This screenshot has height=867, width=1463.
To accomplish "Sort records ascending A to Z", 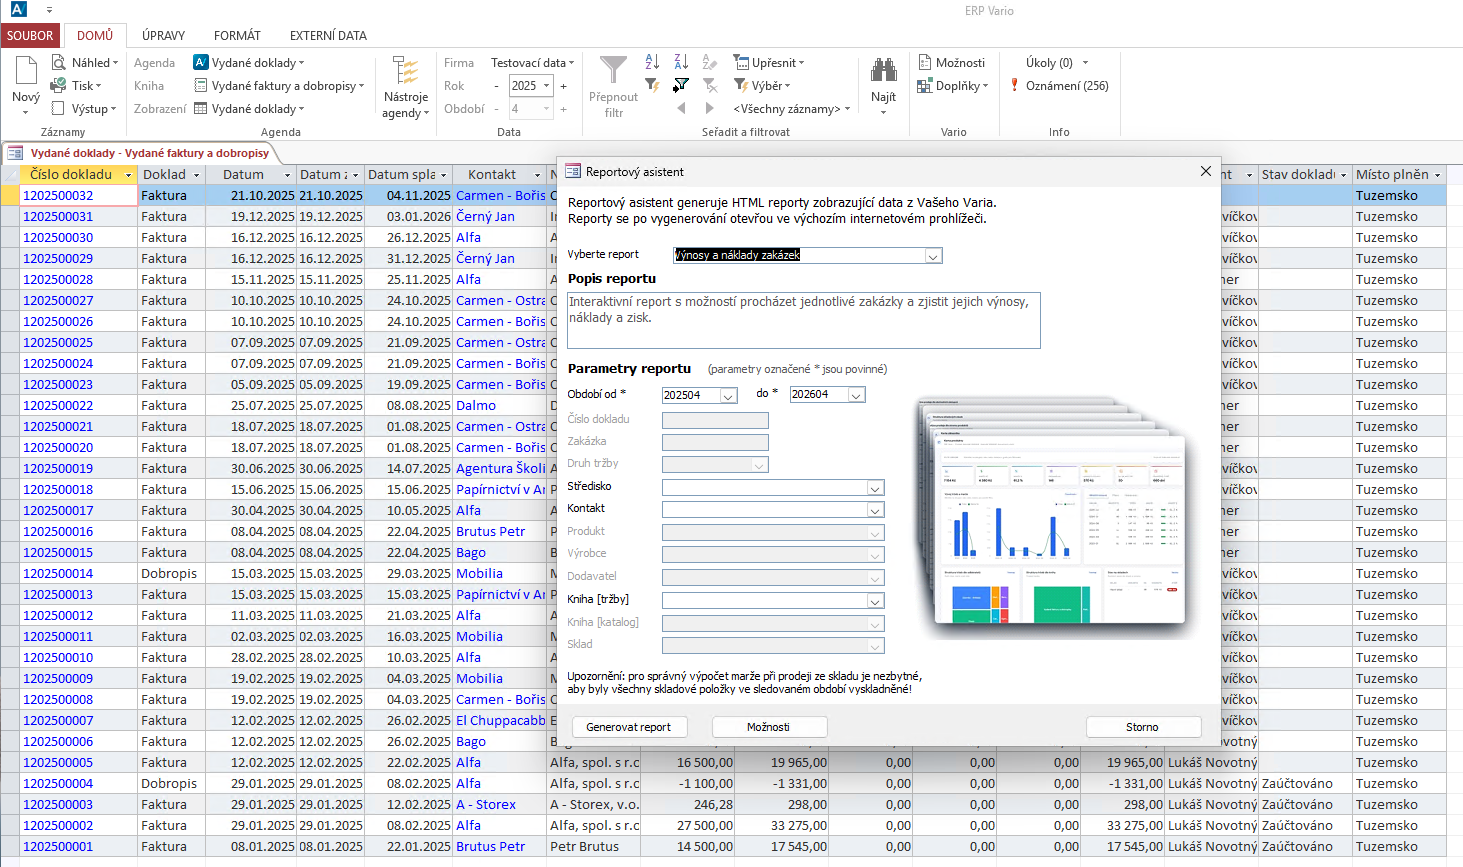I will (x=652, y=62).
